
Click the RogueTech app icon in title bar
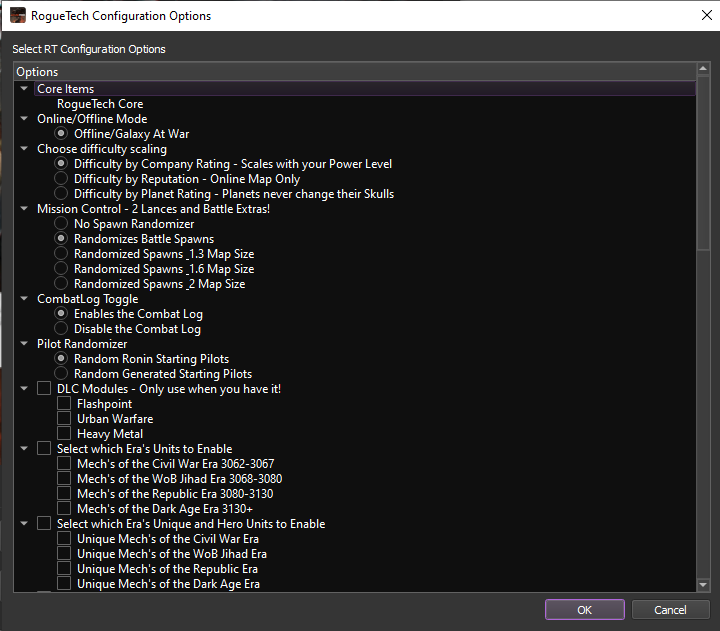(x=18, y=15)
